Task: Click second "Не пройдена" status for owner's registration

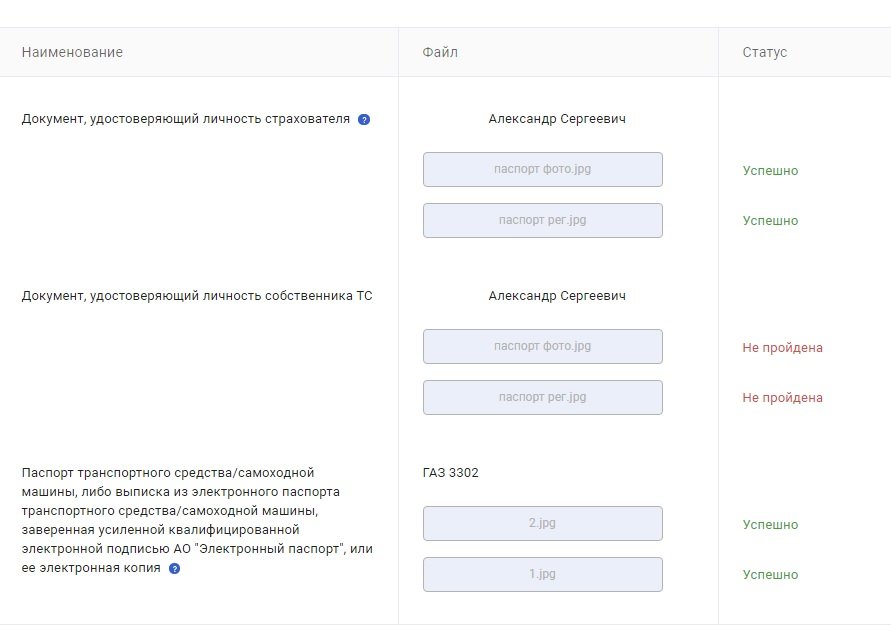Action: click(782, 398)
